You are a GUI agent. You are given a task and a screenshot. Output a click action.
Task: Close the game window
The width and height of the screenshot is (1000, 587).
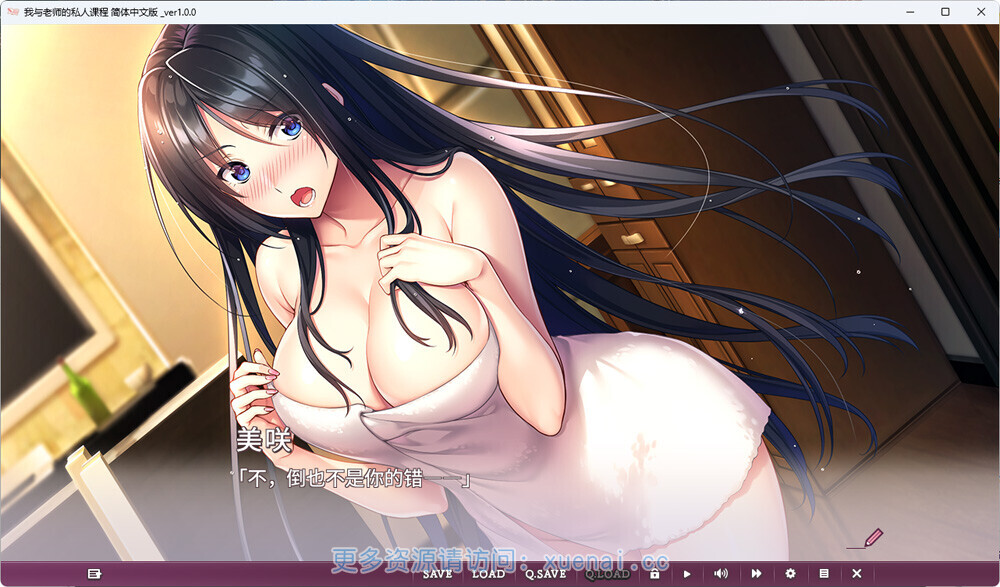(981, 11)
